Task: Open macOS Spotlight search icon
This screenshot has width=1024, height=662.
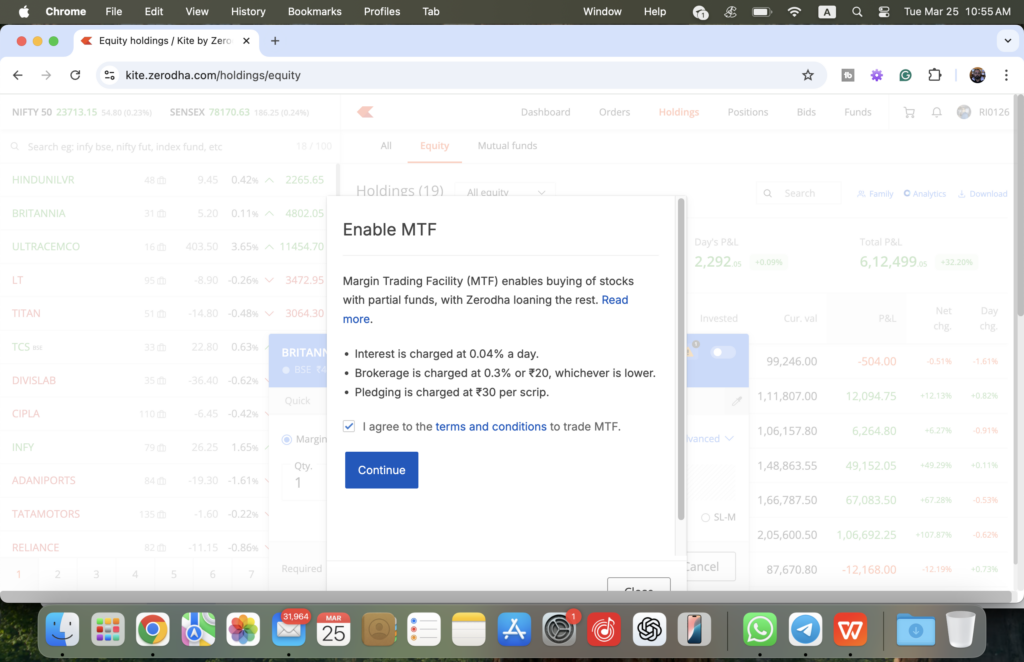Action: [x=857, y=12]
